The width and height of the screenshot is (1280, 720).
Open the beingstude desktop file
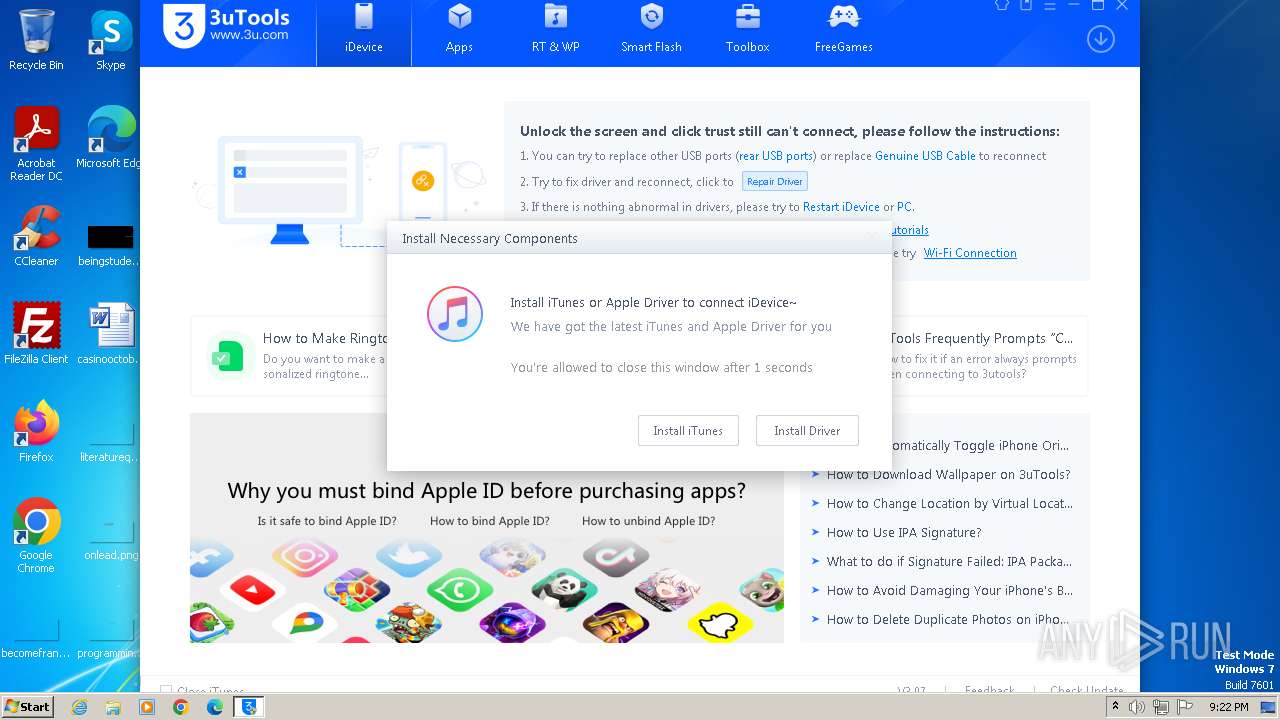[111, 244]
